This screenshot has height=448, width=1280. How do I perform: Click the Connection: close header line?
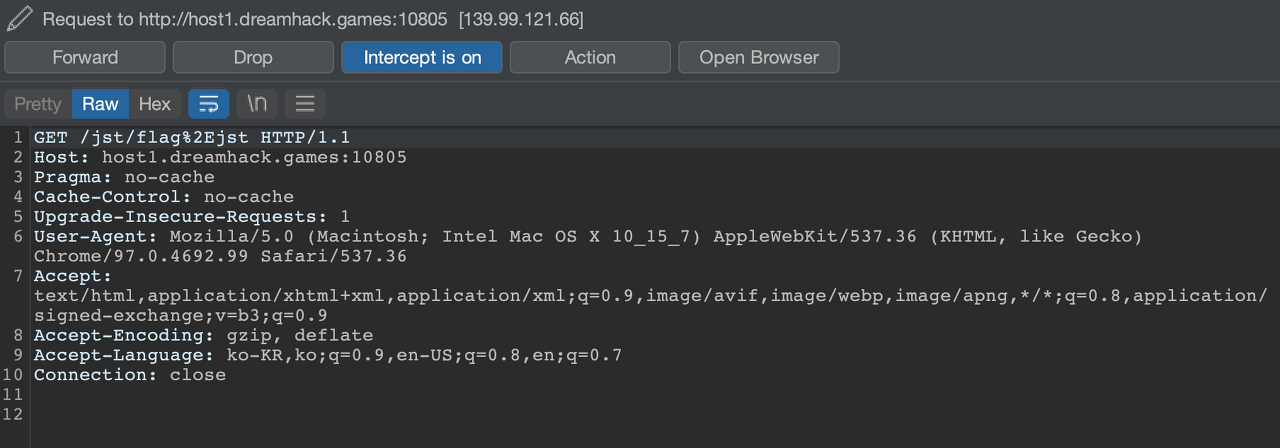click(130, 376)
